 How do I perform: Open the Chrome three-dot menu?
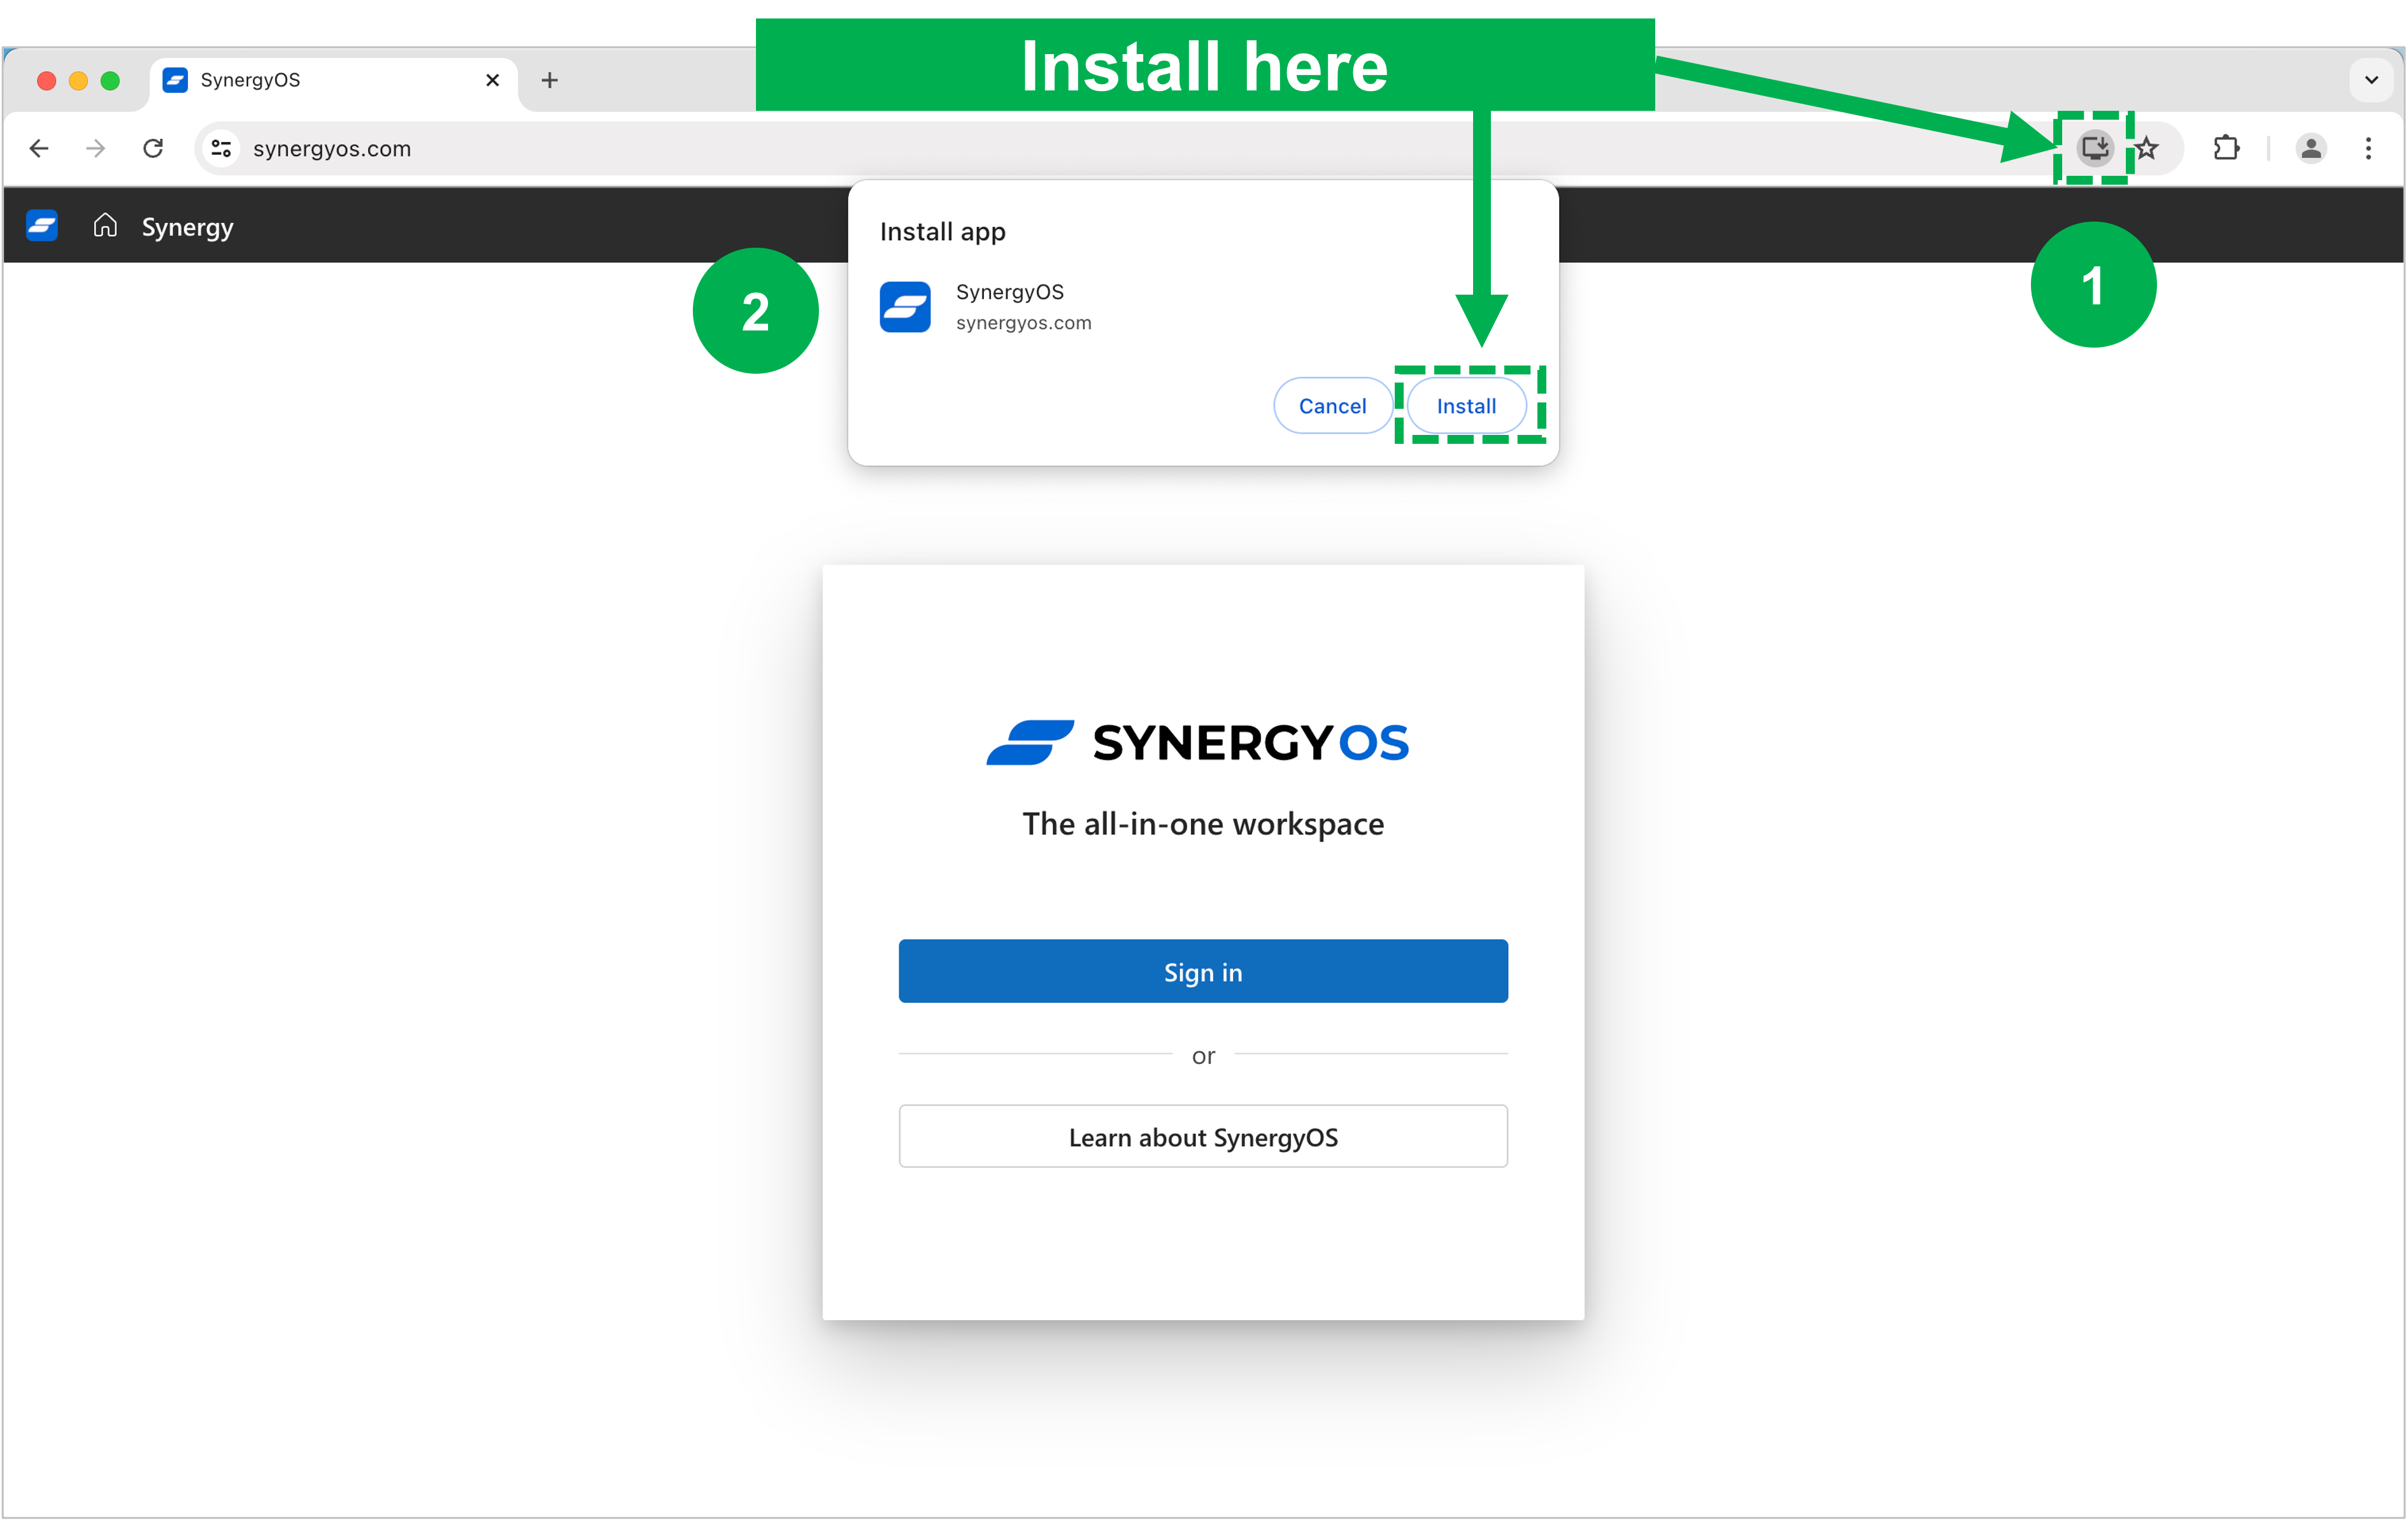2368,149
